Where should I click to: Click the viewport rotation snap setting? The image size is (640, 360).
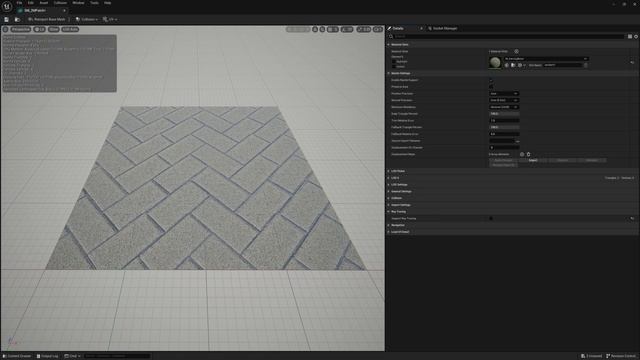coord(347,29)
